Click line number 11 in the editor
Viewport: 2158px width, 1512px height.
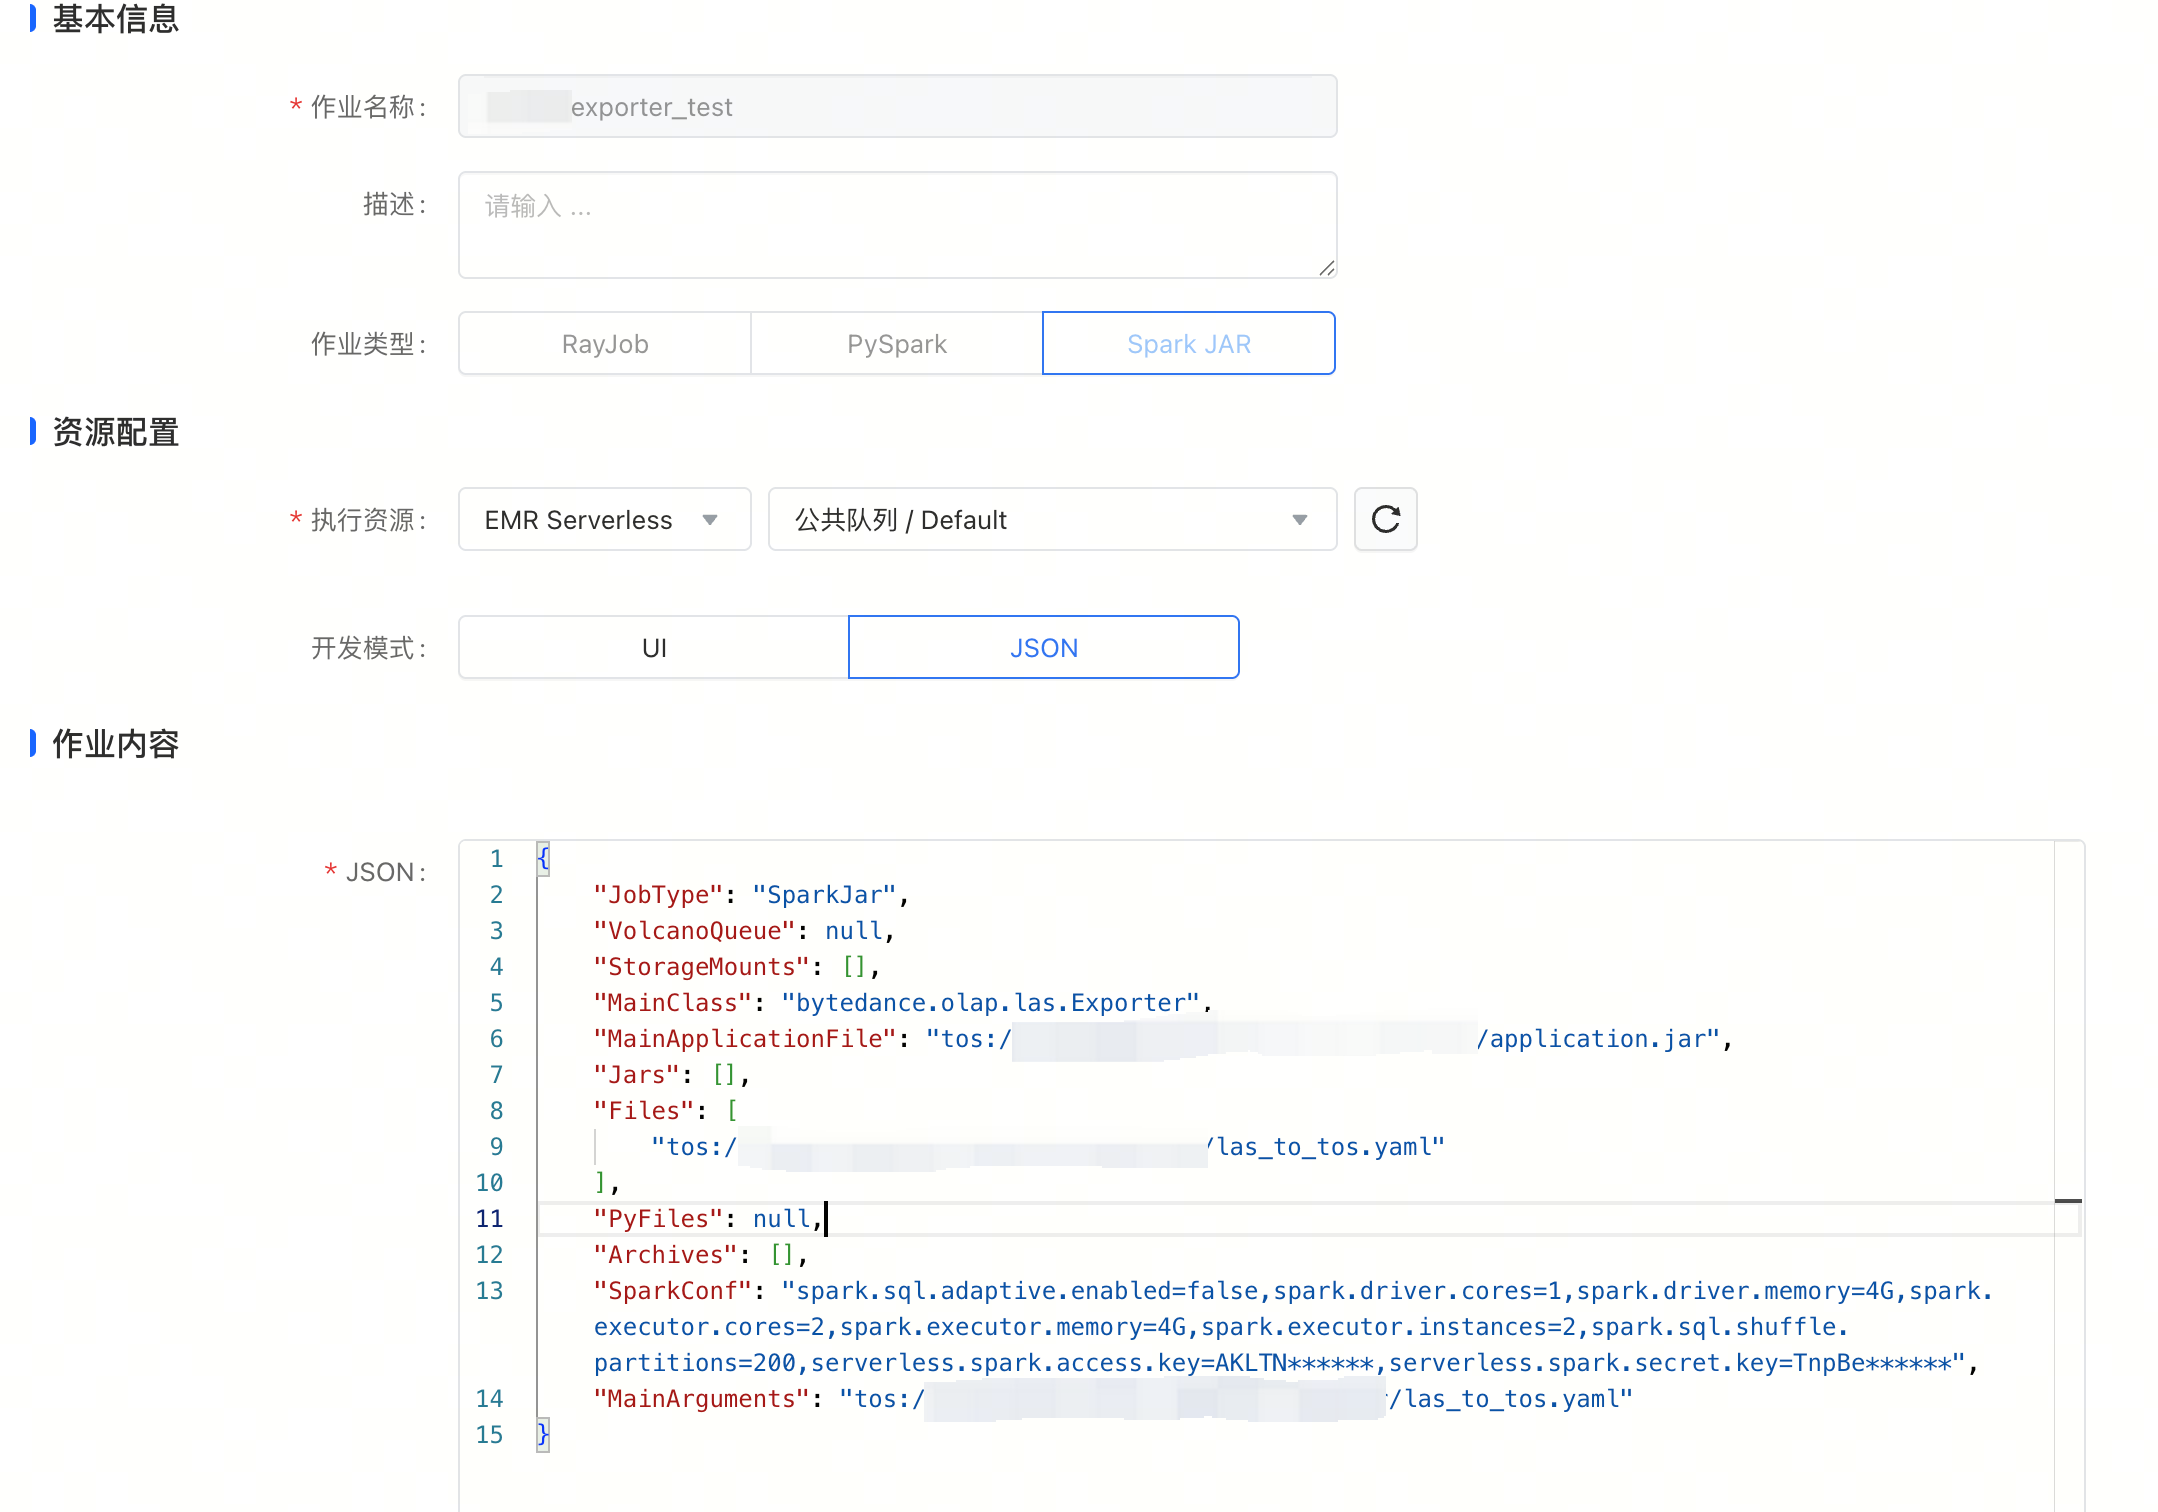tap(489, 1219)
